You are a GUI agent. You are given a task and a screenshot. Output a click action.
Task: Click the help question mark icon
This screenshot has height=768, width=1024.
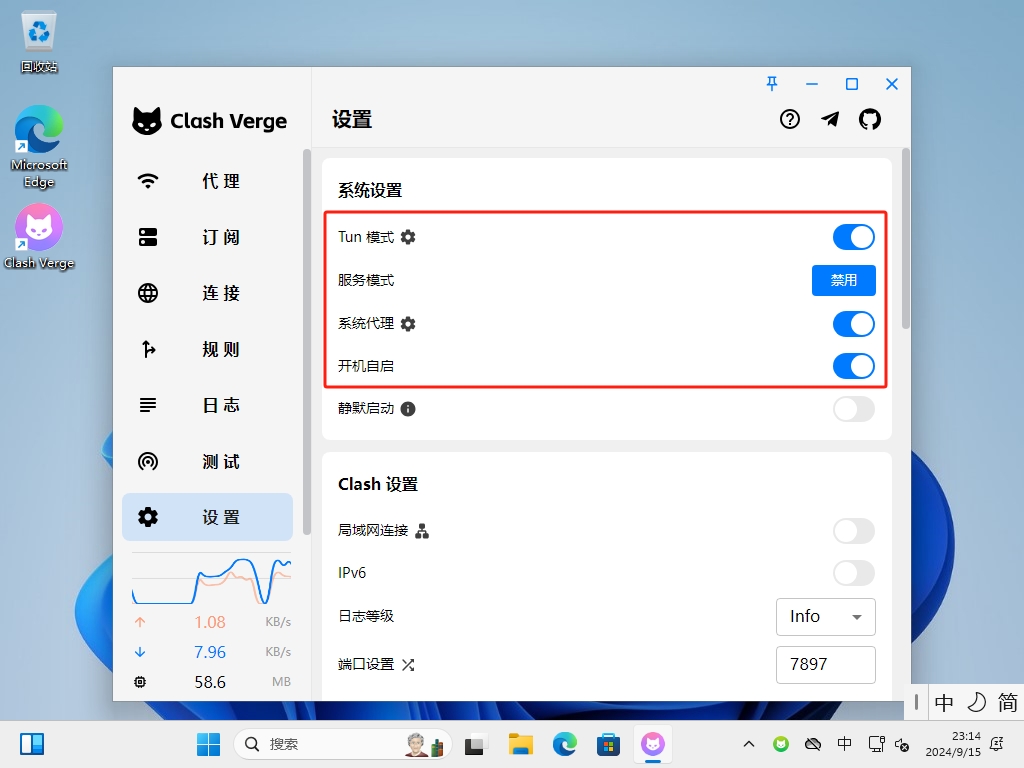[x=790, y=119]
